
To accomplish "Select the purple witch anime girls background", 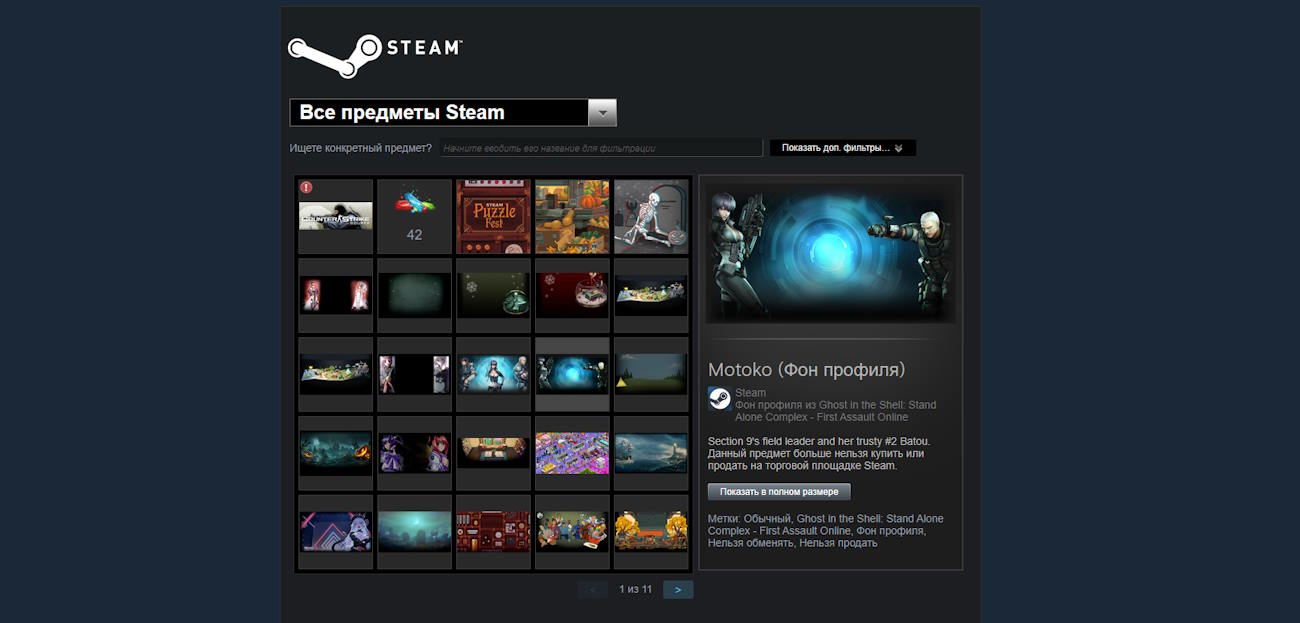I will (415, 453).
